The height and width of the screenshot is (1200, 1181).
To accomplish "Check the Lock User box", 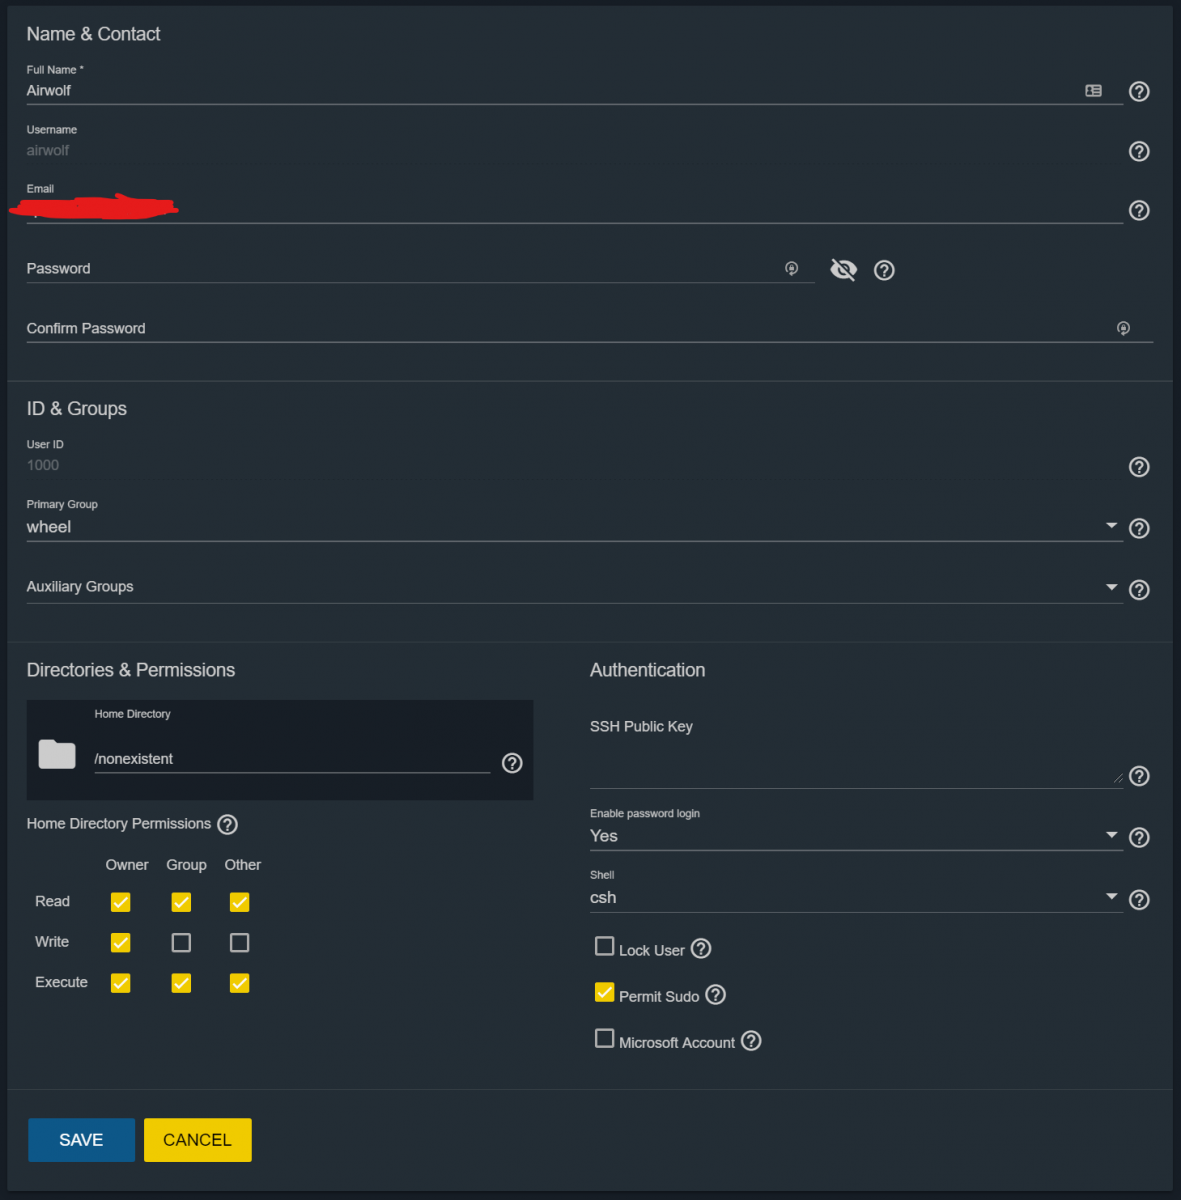I will [x=604, y=945].
